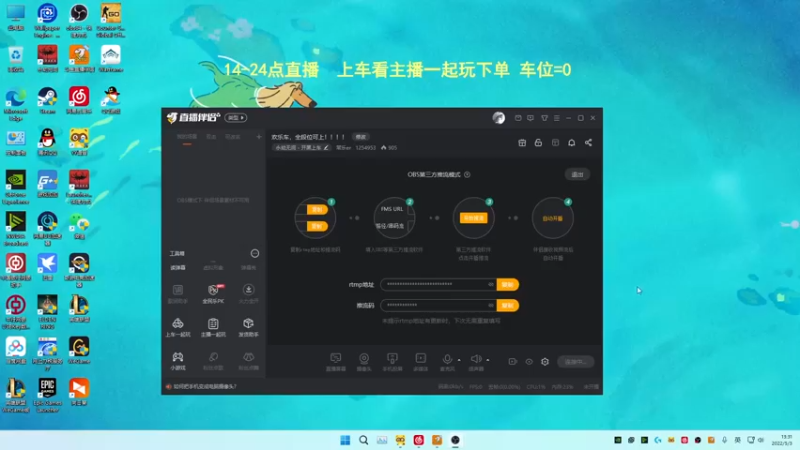Click the layout panel icon beside bell
Viewport: 800px width, 450px height.
pyautogui.click(x=555, y=143)
